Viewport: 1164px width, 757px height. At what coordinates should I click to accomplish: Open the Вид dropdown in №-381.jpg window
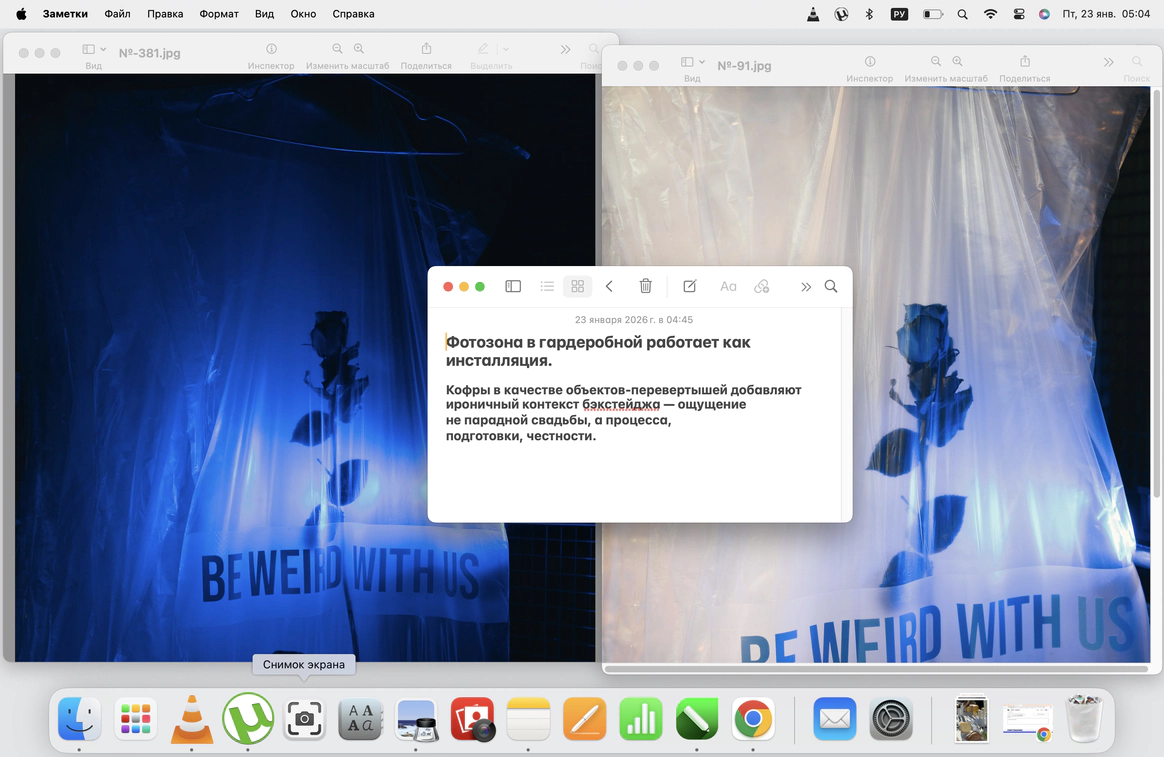(94, 49)
